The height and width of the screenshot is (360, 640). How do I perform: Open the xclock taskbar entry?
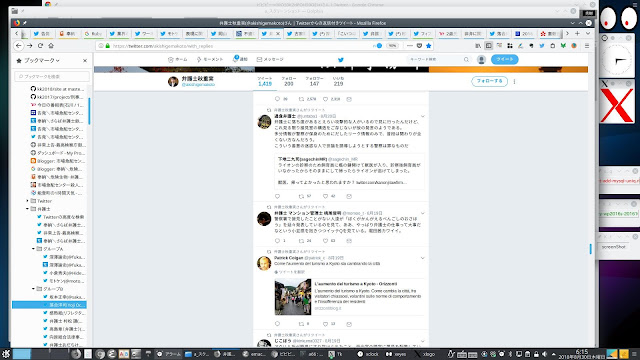pos(368,354)
